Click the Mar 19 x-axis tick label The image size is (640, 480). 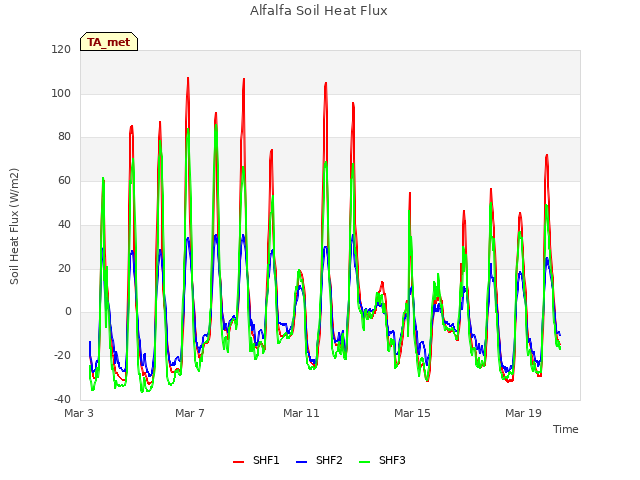click(523, 413)
